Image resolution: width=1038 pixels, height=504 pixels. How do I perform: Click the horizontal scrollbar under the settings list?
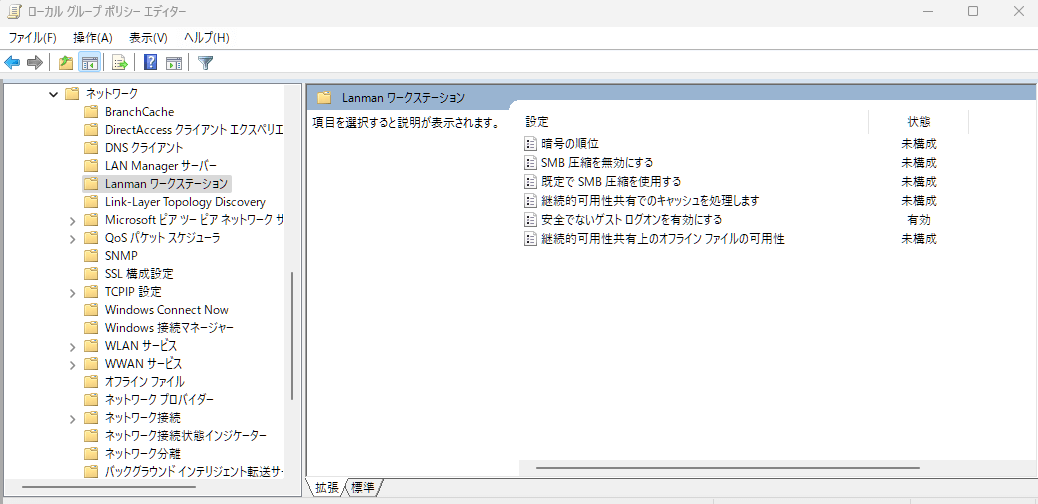(727, 467)
